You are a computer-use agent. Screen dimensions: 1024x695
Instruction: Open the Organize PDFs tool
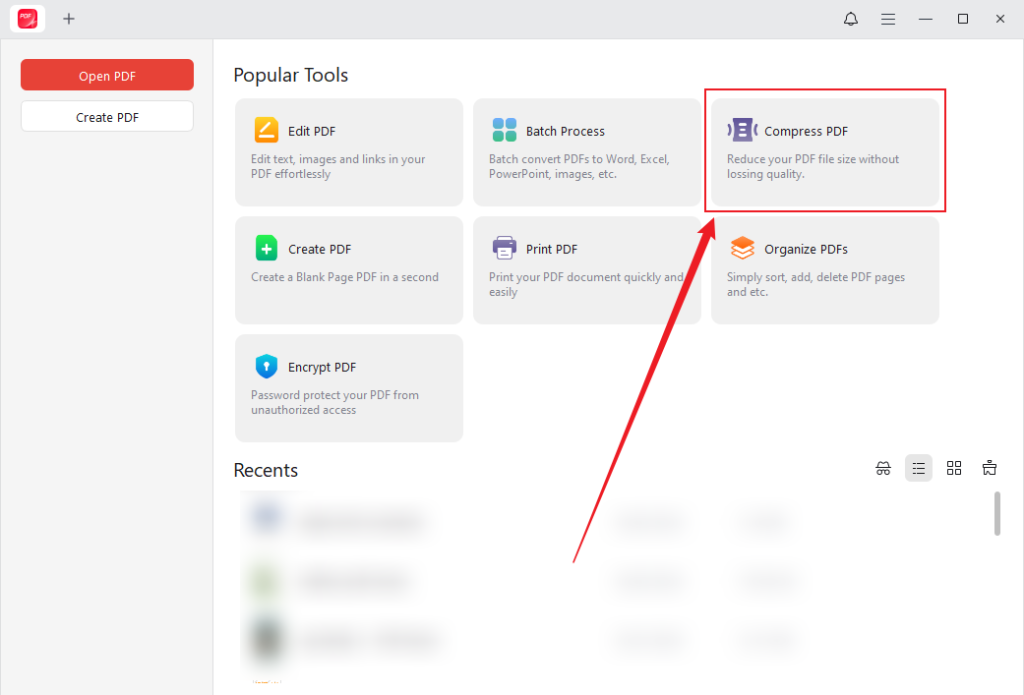(824, 268)
